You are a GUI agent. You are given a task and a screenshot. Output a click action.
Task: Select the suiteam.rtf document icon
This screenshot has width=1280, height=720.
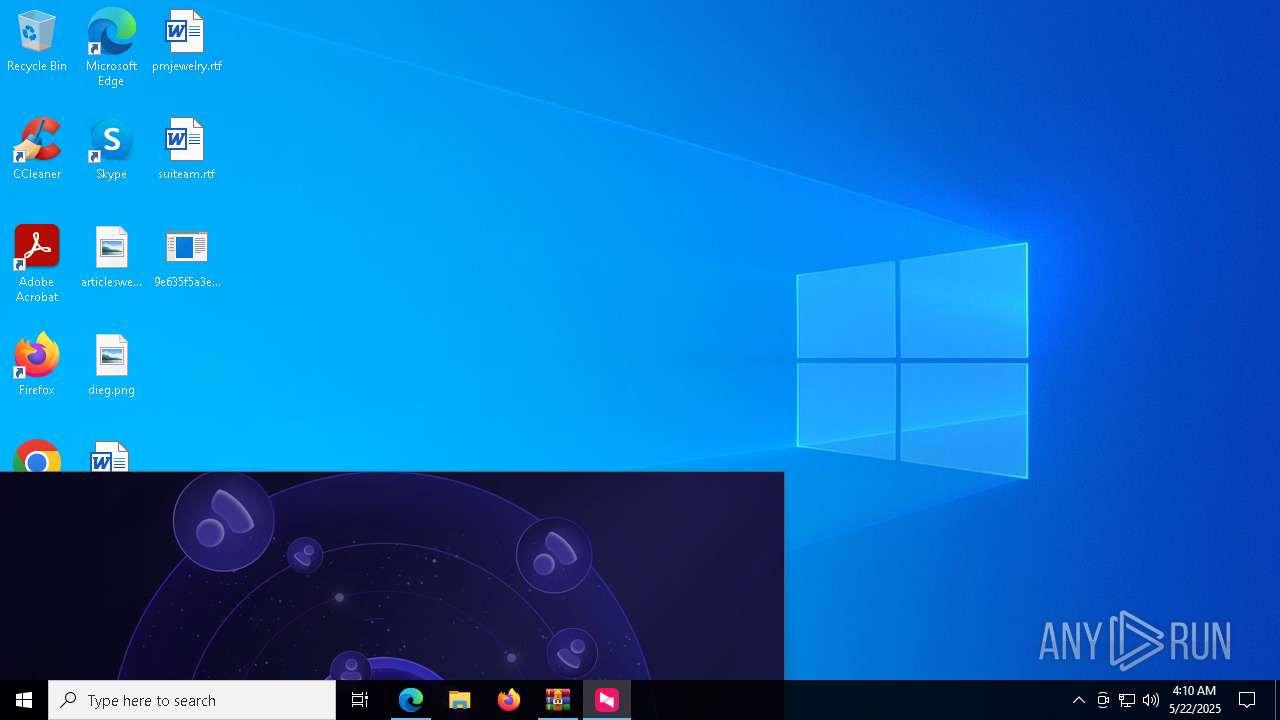(186, 149)
